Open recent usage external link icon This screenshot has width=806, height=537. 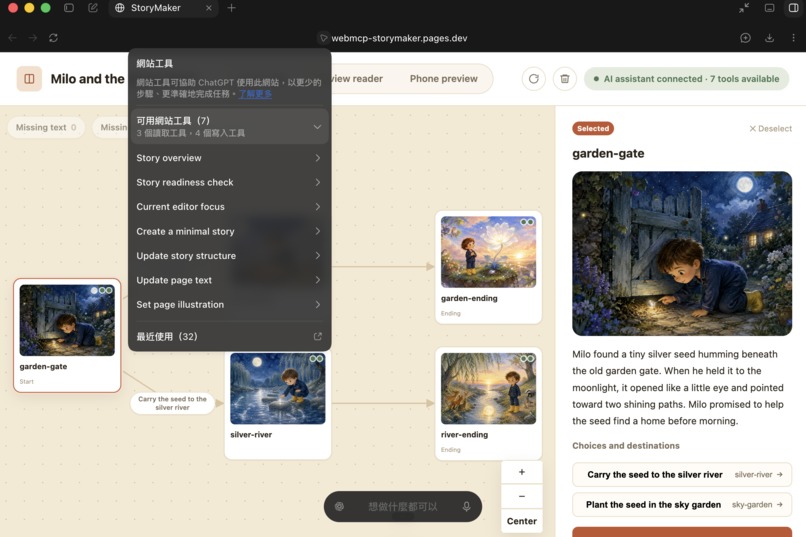318,337
